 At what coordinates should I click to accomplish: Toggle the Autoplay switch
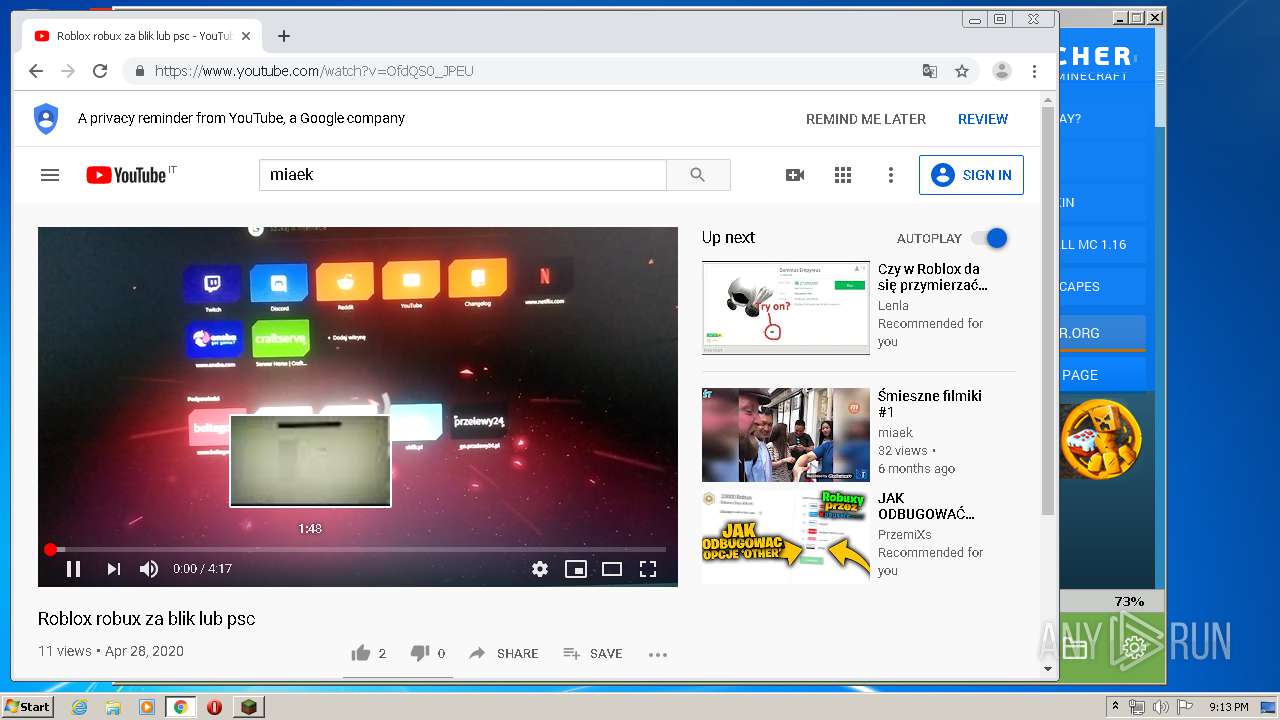[990, 238]
